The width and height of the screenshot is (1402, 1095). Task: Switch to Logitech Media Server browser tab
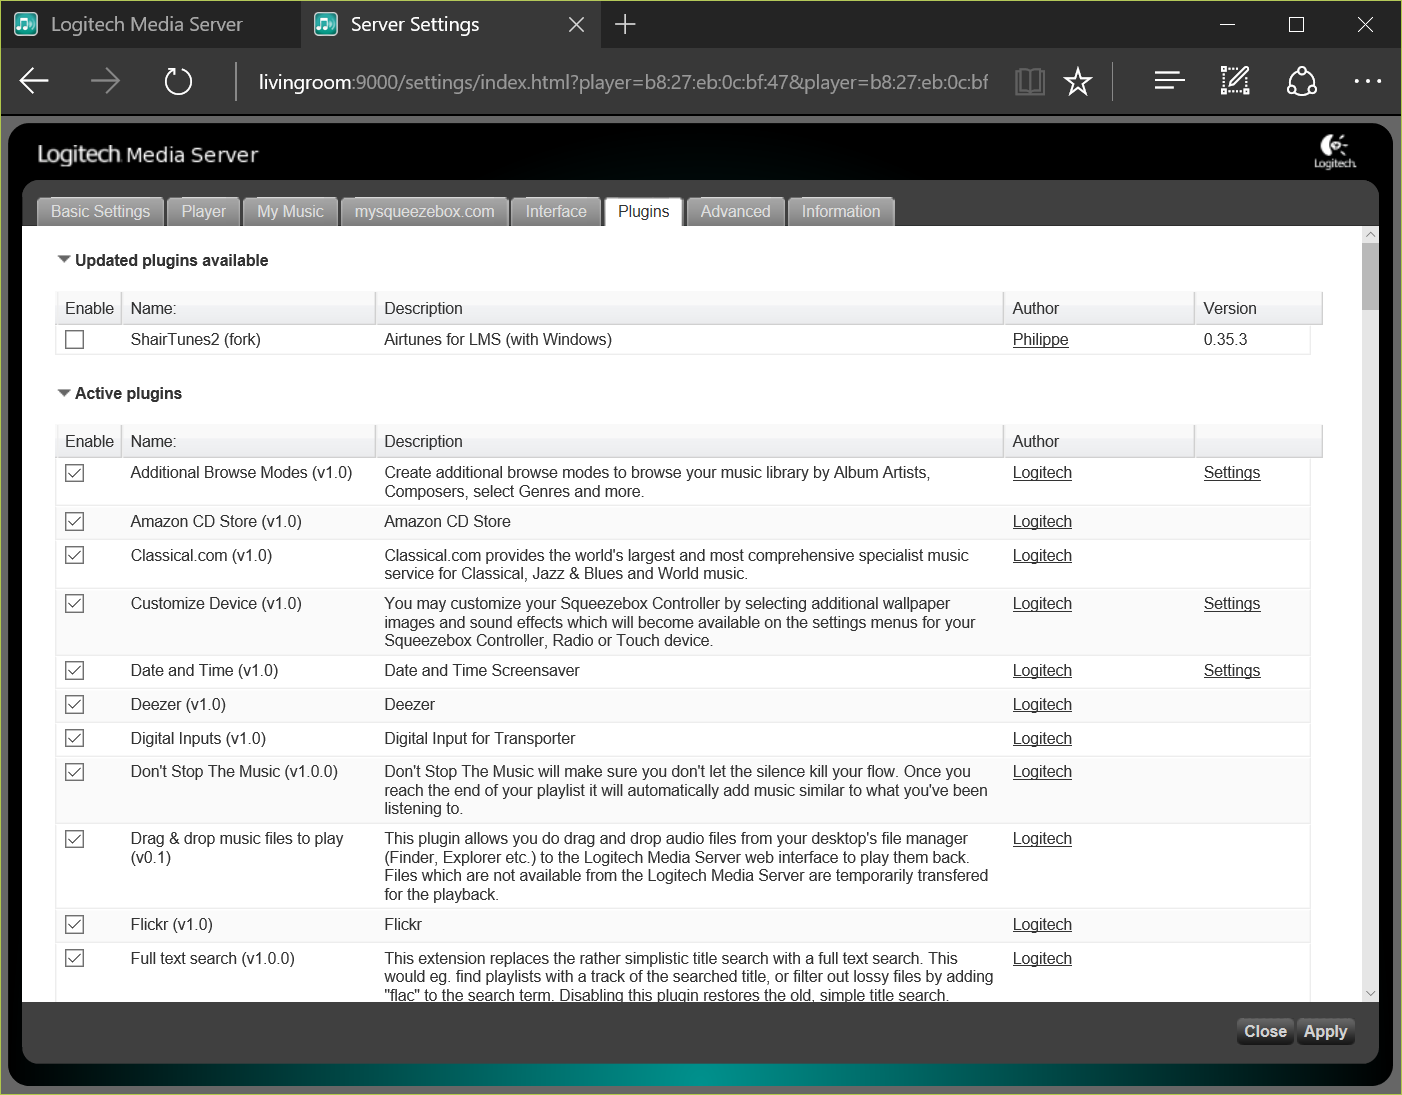(x=150, y=24)
